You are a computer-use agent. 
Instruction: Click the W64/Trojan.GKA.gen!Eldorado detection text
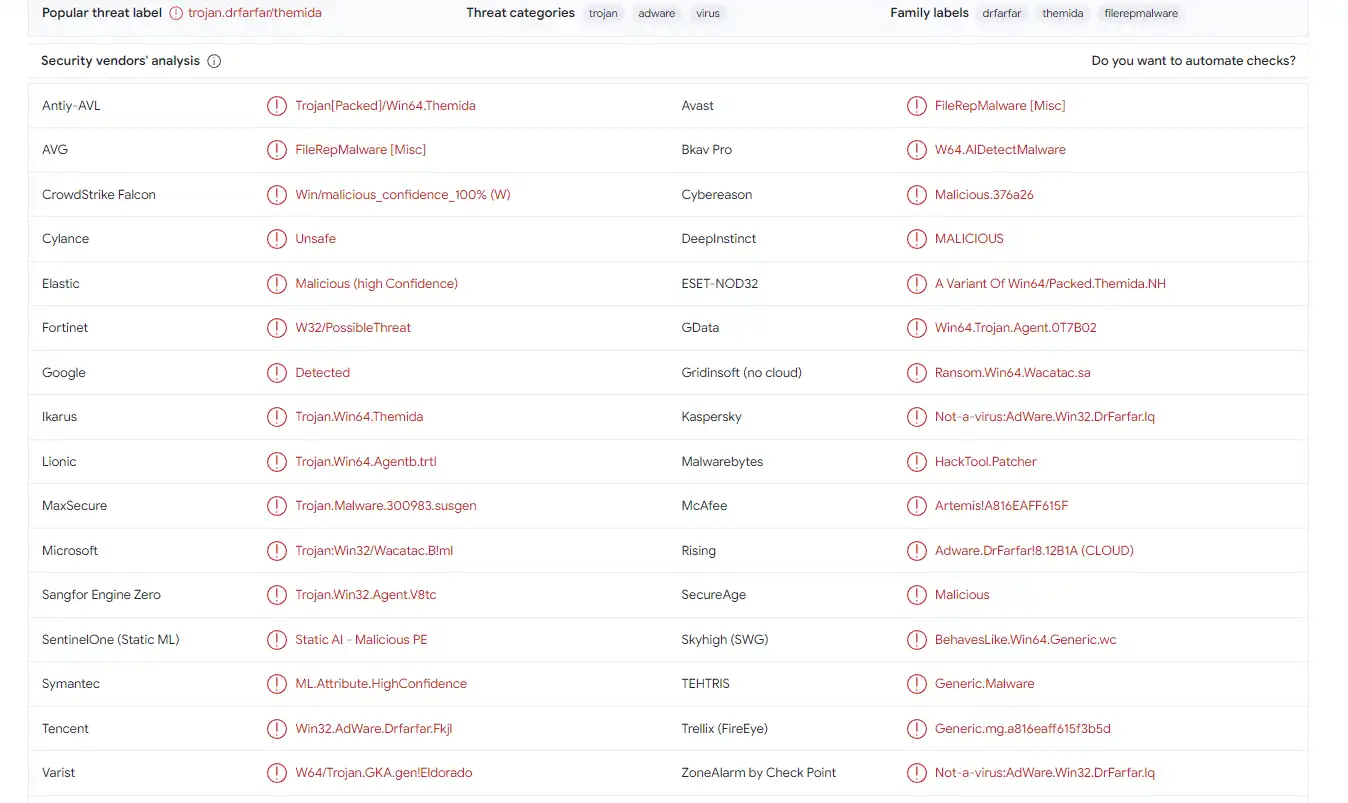coord(384,773)
